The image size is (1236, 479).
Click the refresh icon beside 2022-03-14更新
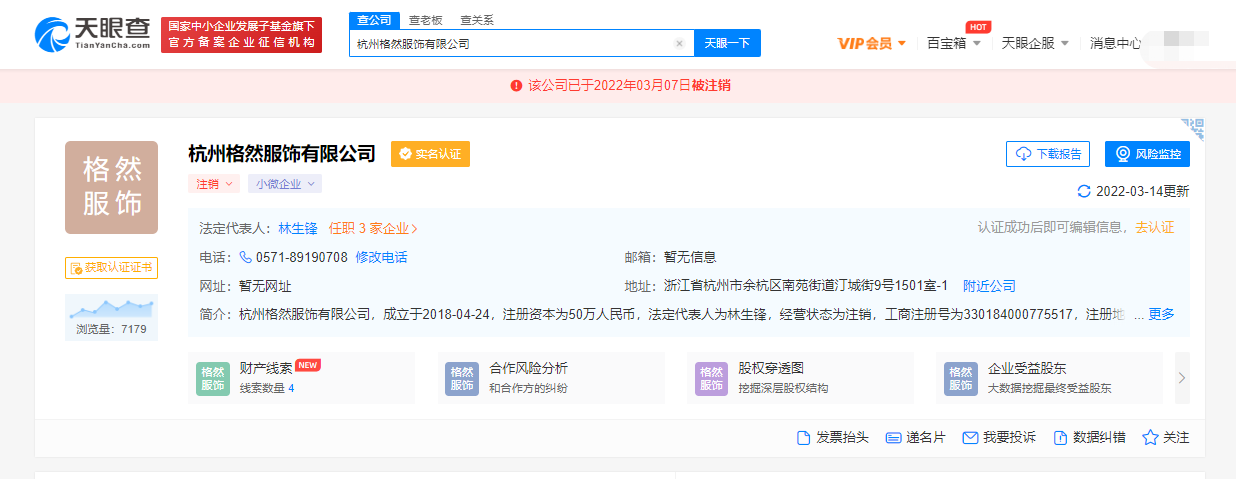point(1084,191)
